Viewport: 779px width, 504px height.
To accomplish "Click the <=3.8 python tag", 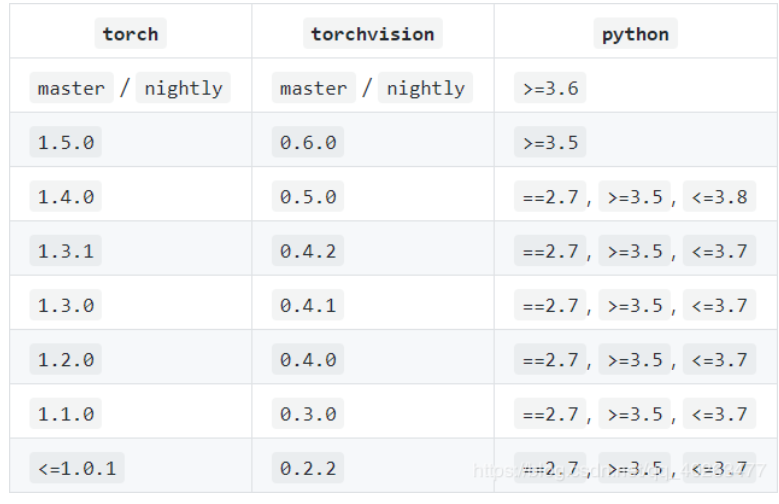I will coord(719,196).
